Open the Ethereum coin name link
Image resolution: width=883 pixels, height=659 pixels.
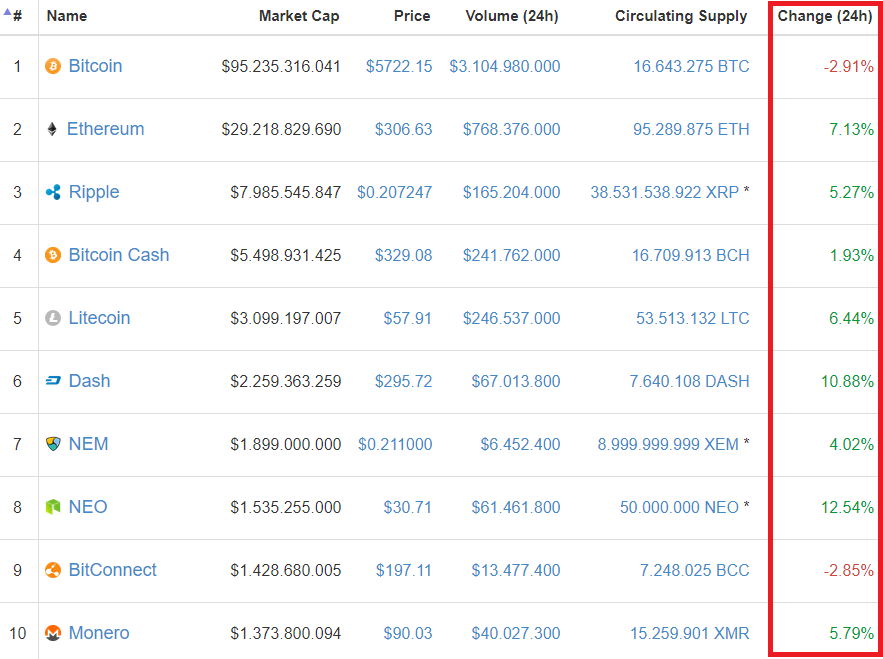coord(105,129)
